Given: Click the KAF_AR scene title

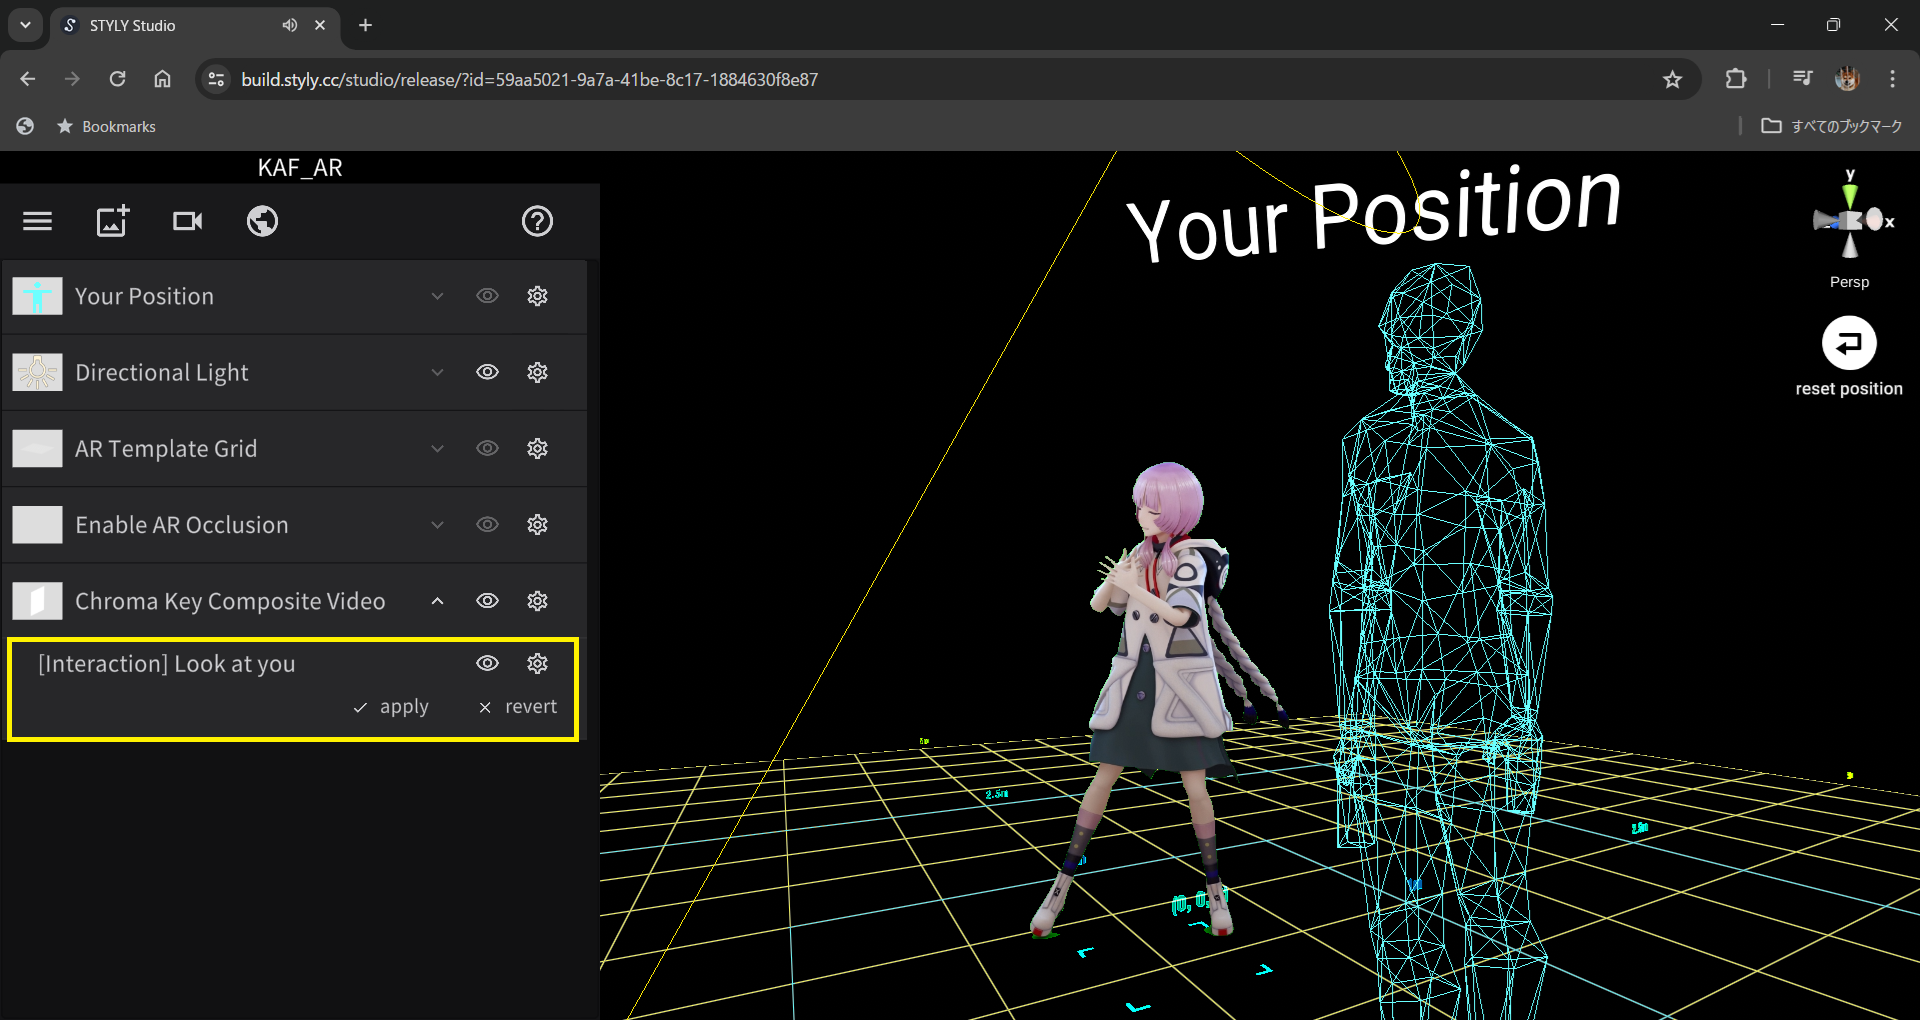Looking at the screenshot, I should point(300,167).
